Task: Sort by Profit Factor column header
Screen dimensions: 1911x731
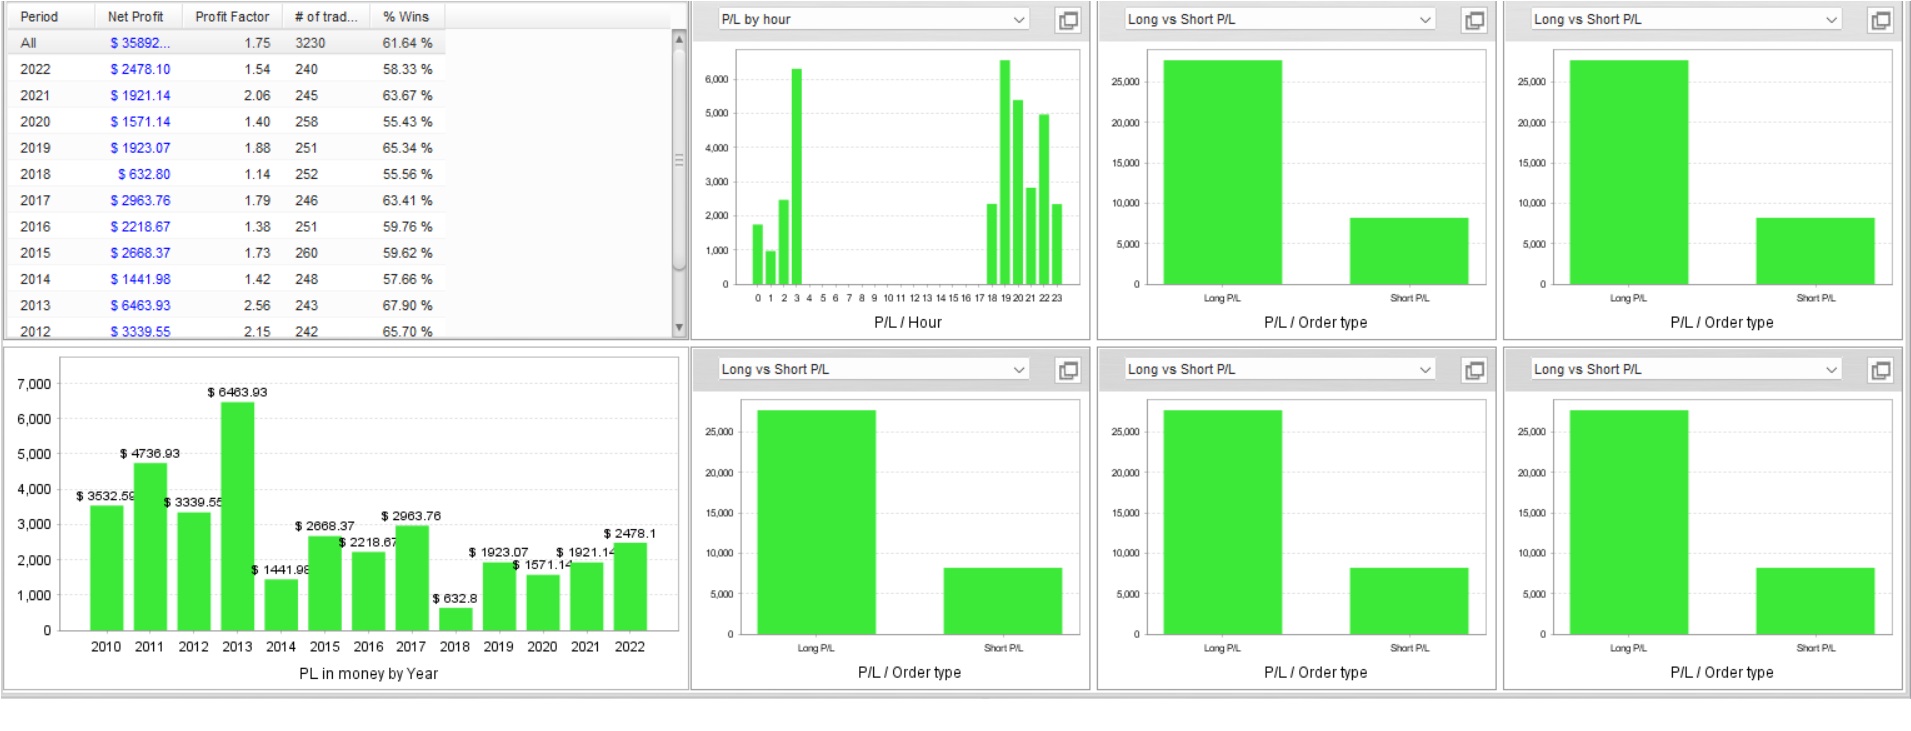Action: point(232,16)
